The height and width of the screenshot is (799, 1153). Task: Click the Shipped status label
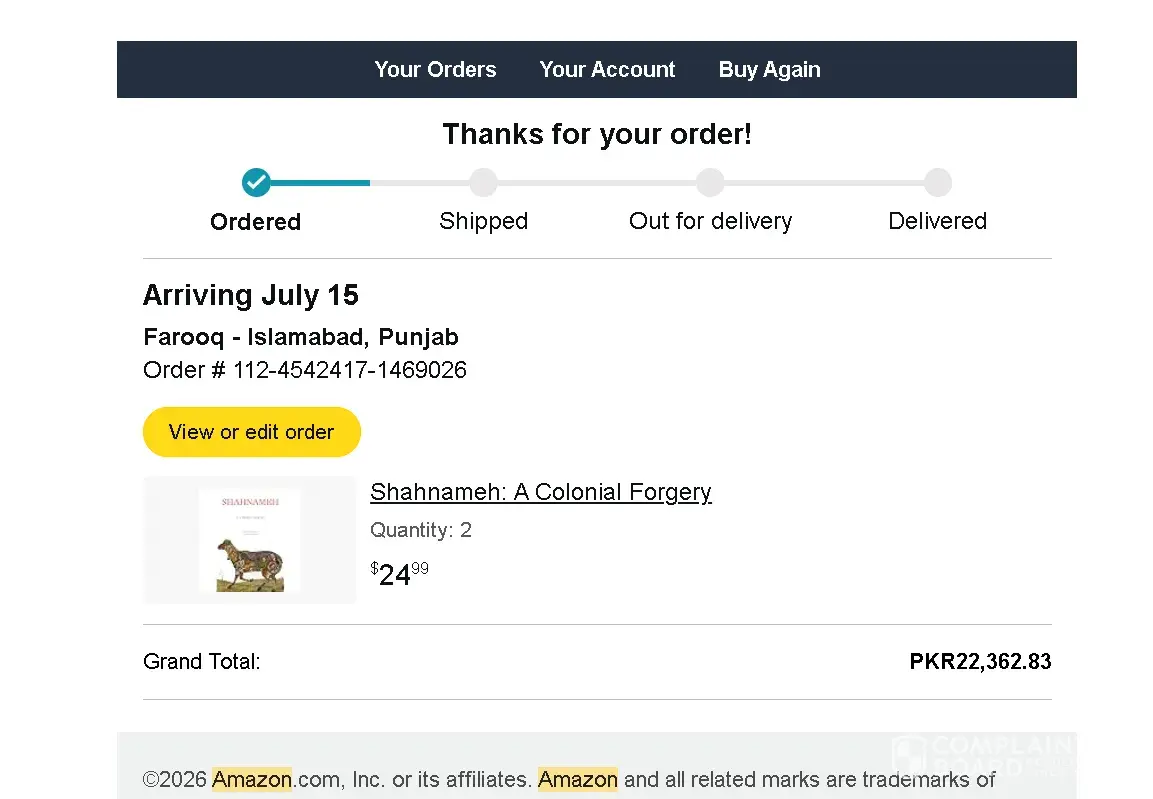[x=483, y=221]
